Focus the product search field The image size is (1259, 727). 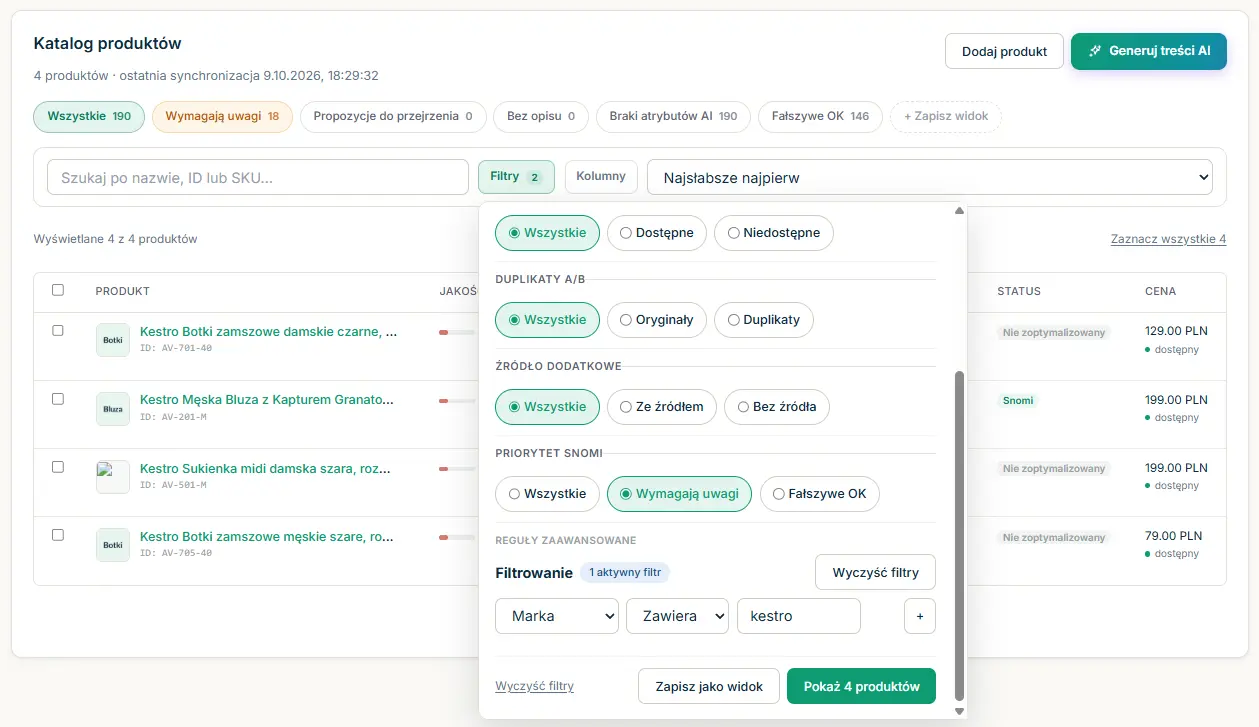(x=258, y=177)
